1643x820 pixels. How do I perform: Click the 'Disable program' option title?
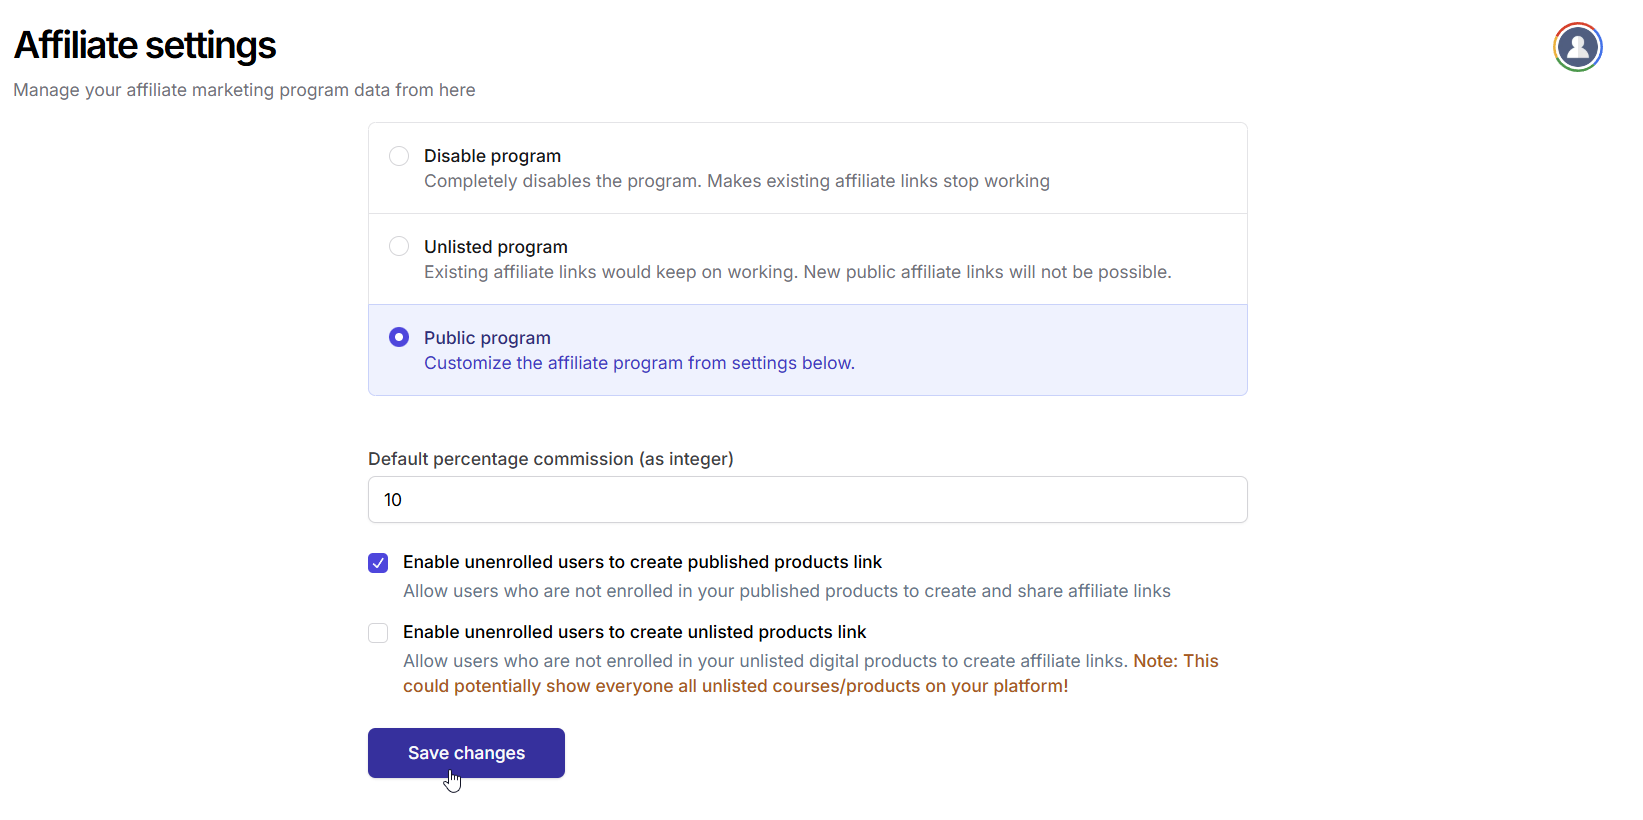click(492, 156)
